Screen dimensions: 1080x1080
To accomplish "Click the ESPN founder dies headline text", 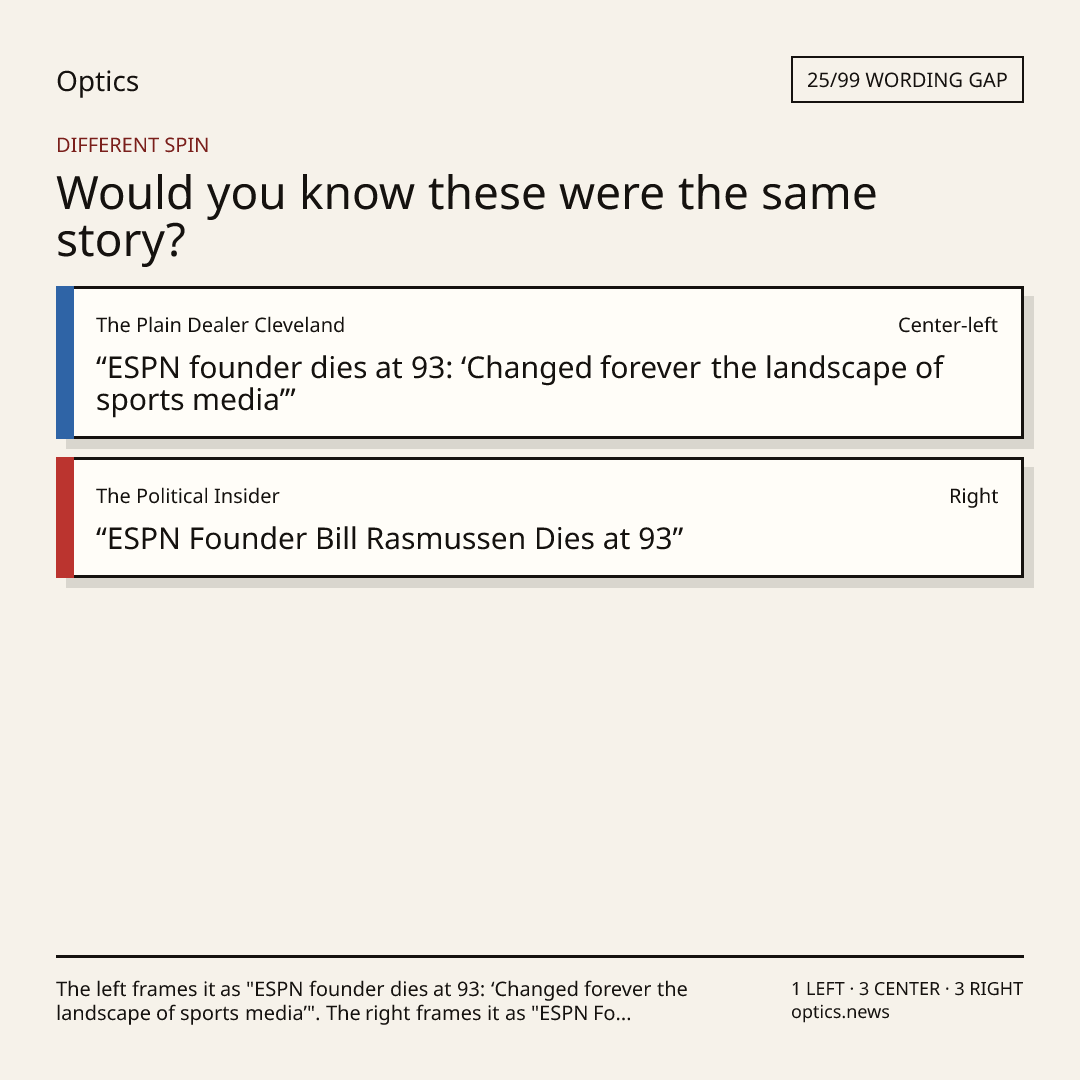I will (x=519, y=384).
